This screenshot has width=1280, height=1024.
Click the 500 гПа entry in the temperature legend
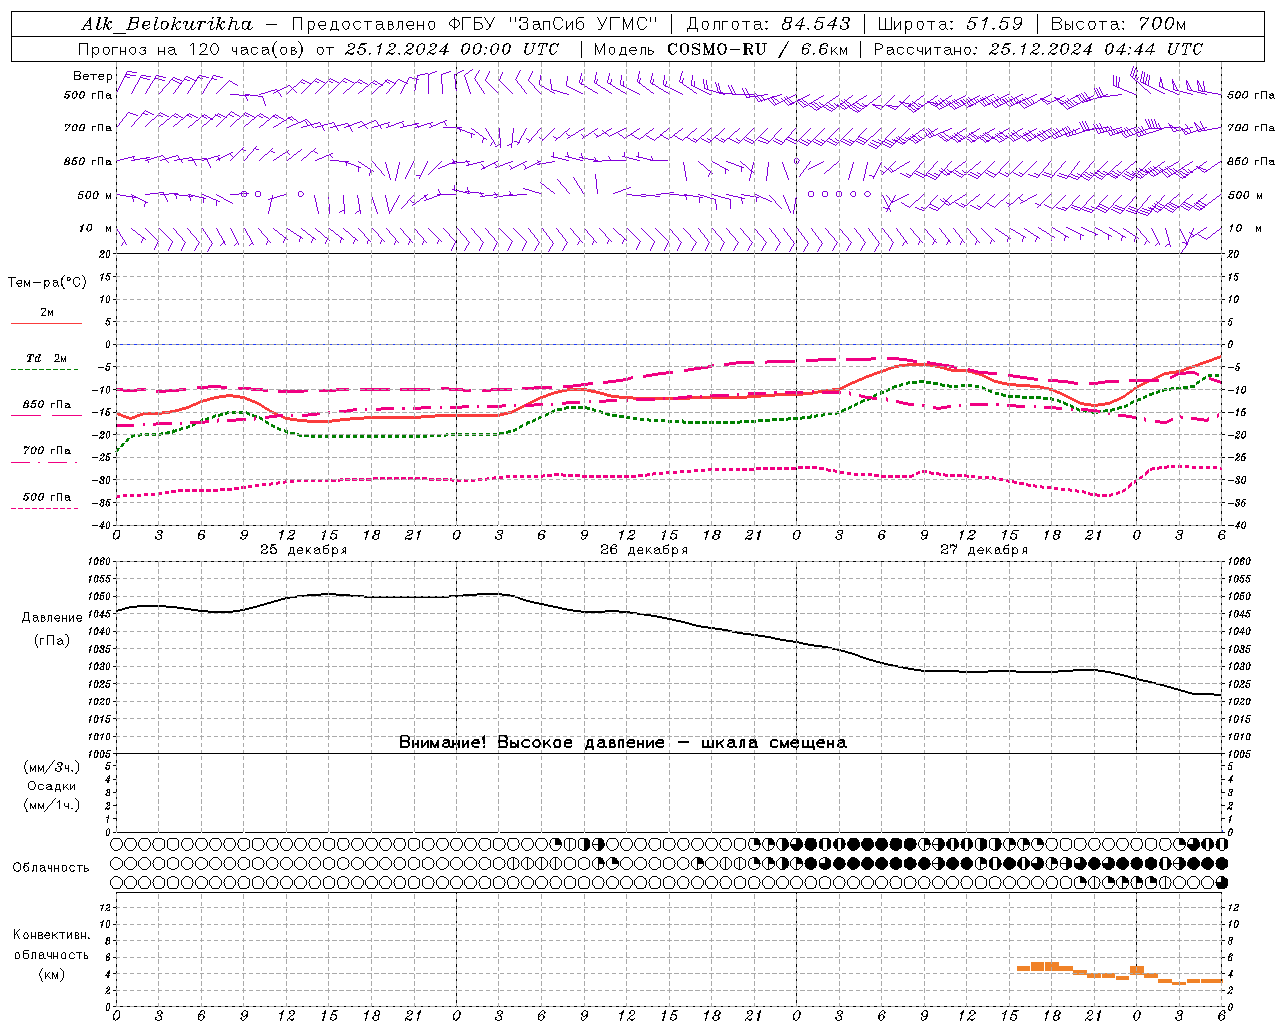point(47,497)
